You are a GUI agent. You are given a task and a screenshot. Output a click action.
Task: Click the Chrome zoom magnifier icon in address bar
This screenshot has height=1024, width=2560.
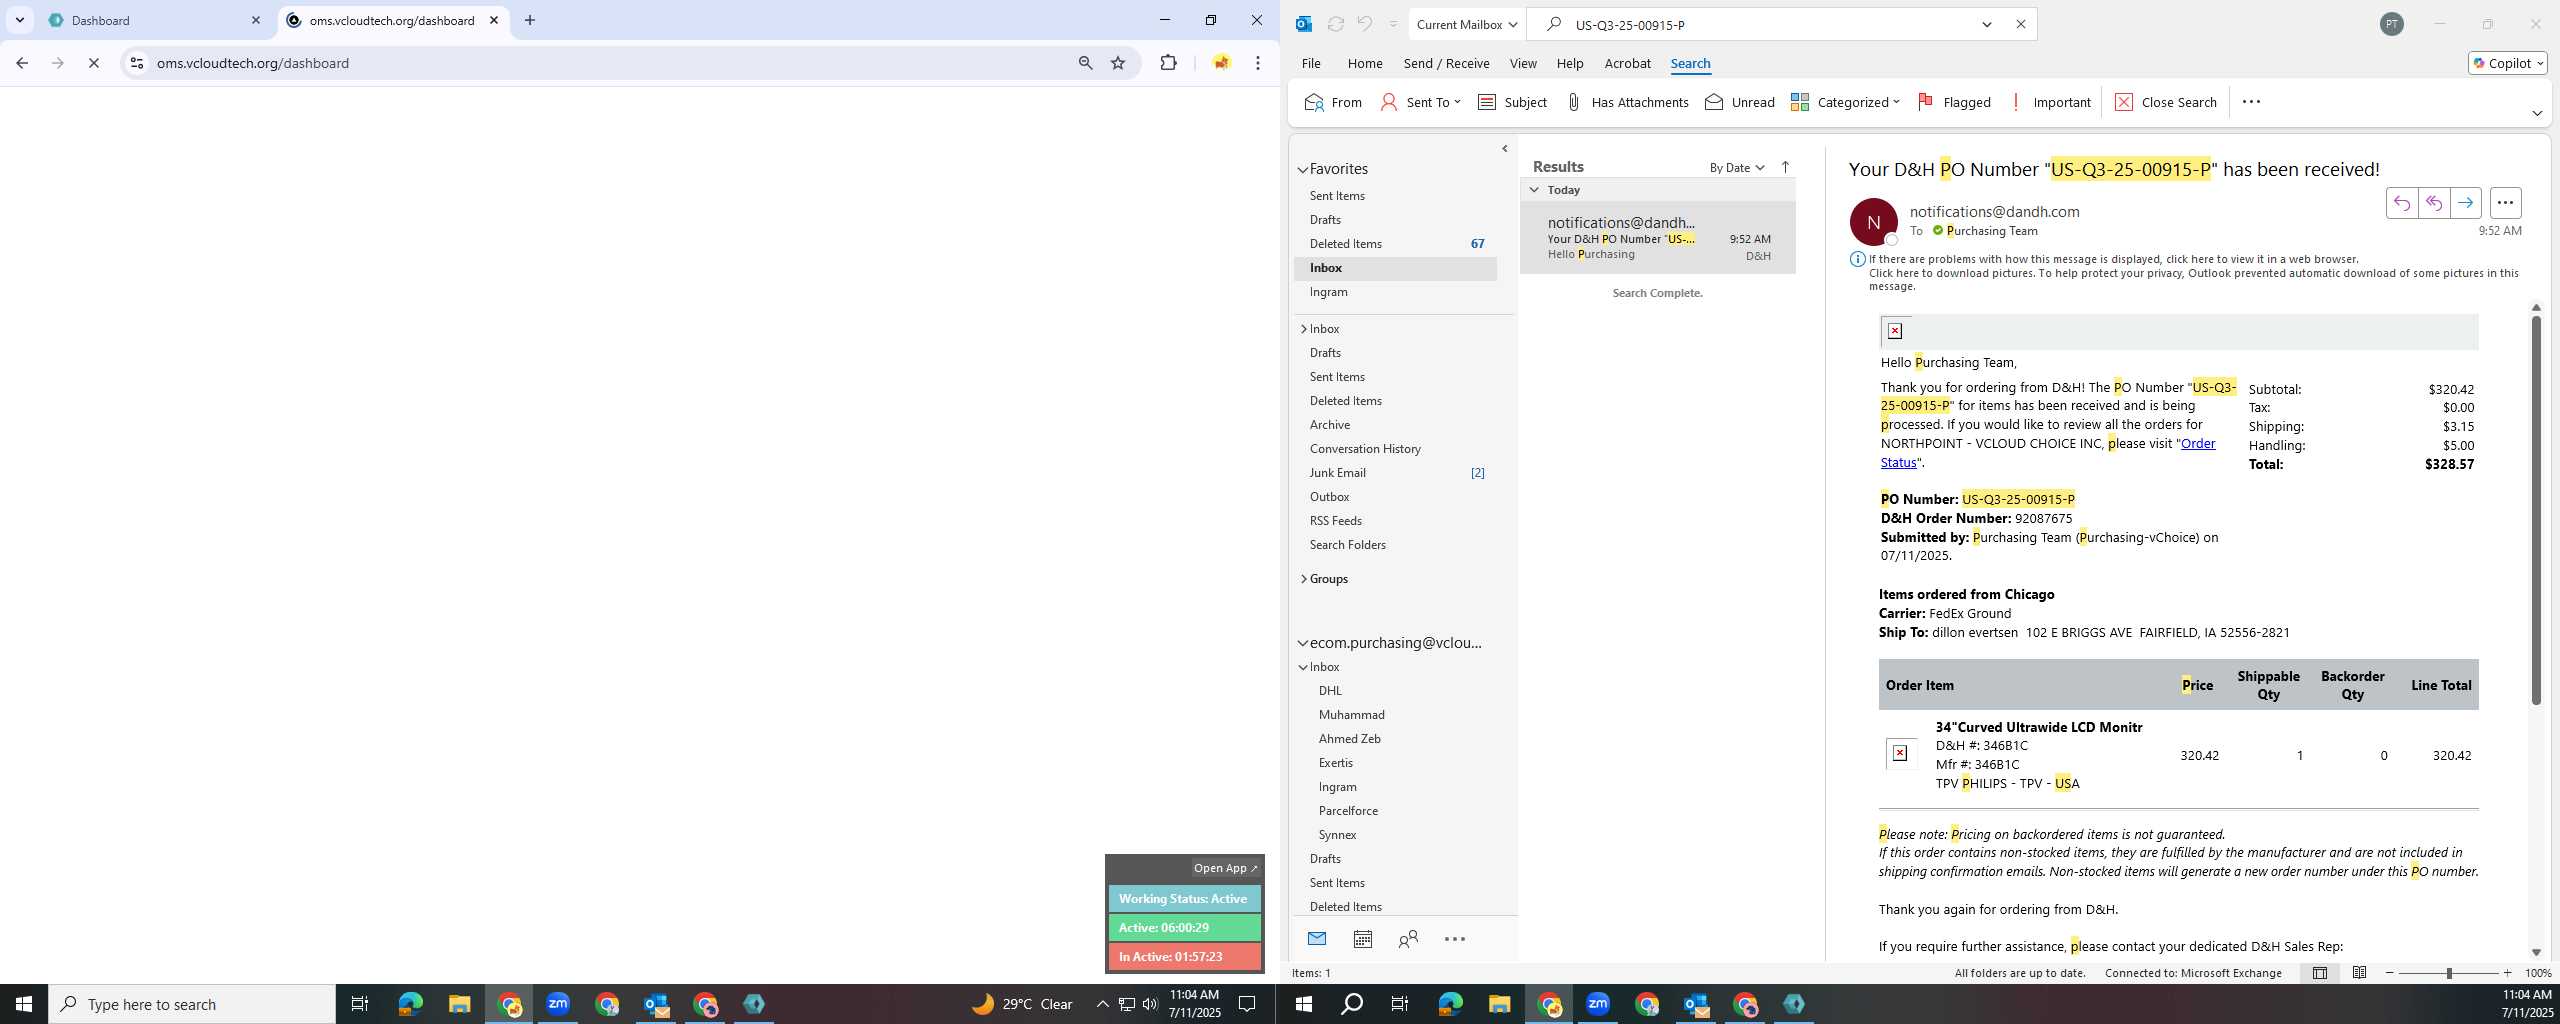1085,63
